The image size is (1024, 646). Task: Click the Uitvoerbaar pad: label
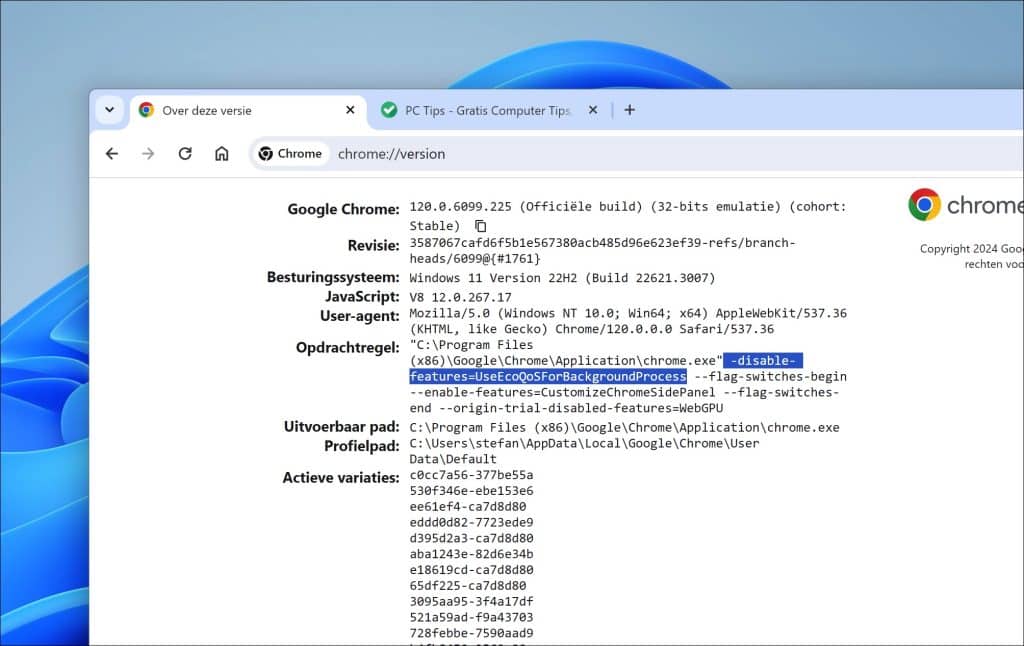(342, 427)
